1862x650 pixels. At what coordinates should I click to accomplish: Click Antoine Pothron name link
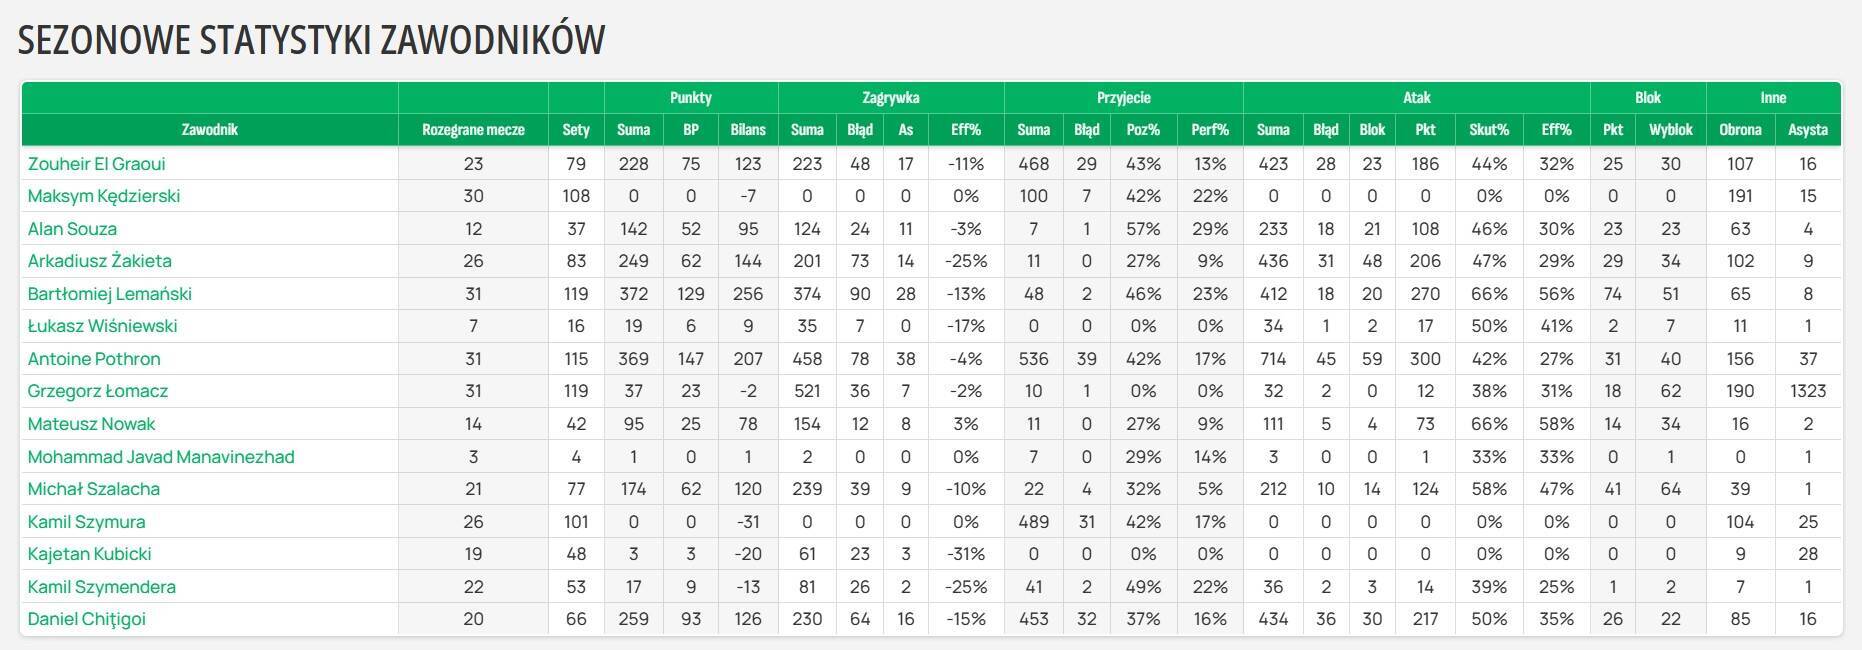pyautogui.click(x=94, y=359)
